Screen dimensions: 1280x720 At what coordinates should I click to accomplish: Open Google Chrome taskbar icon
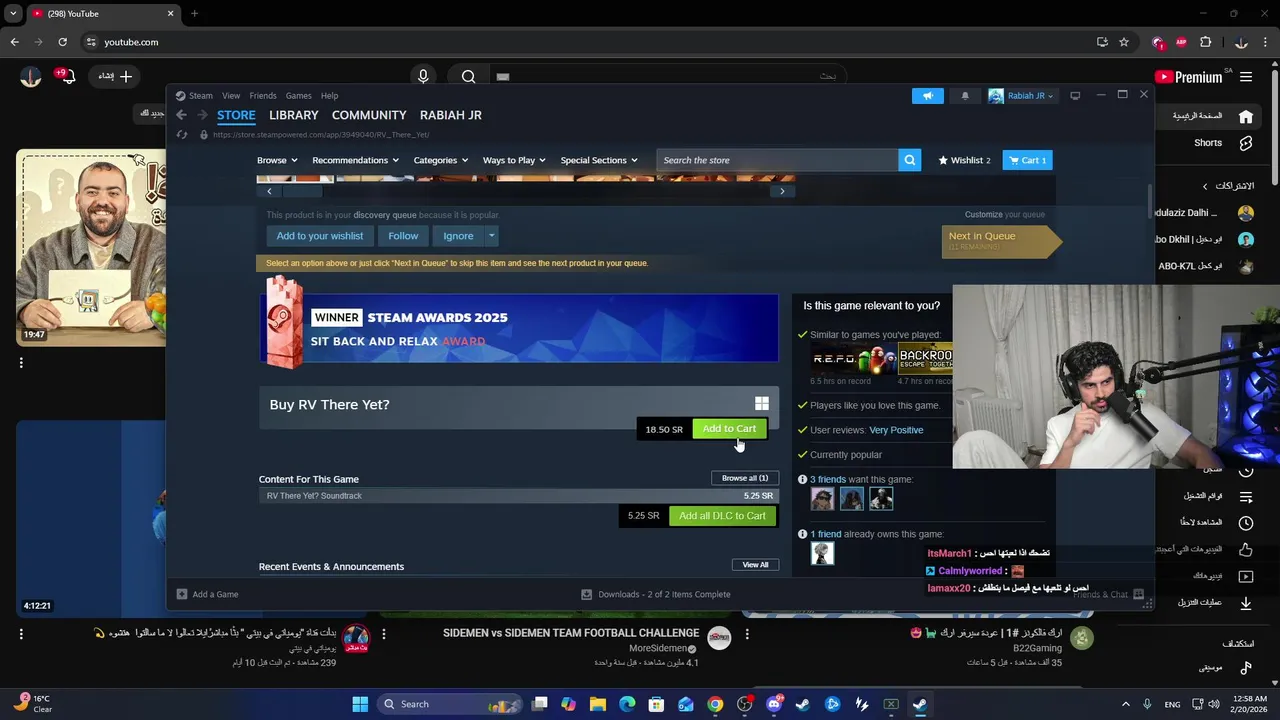click(715, 704)
